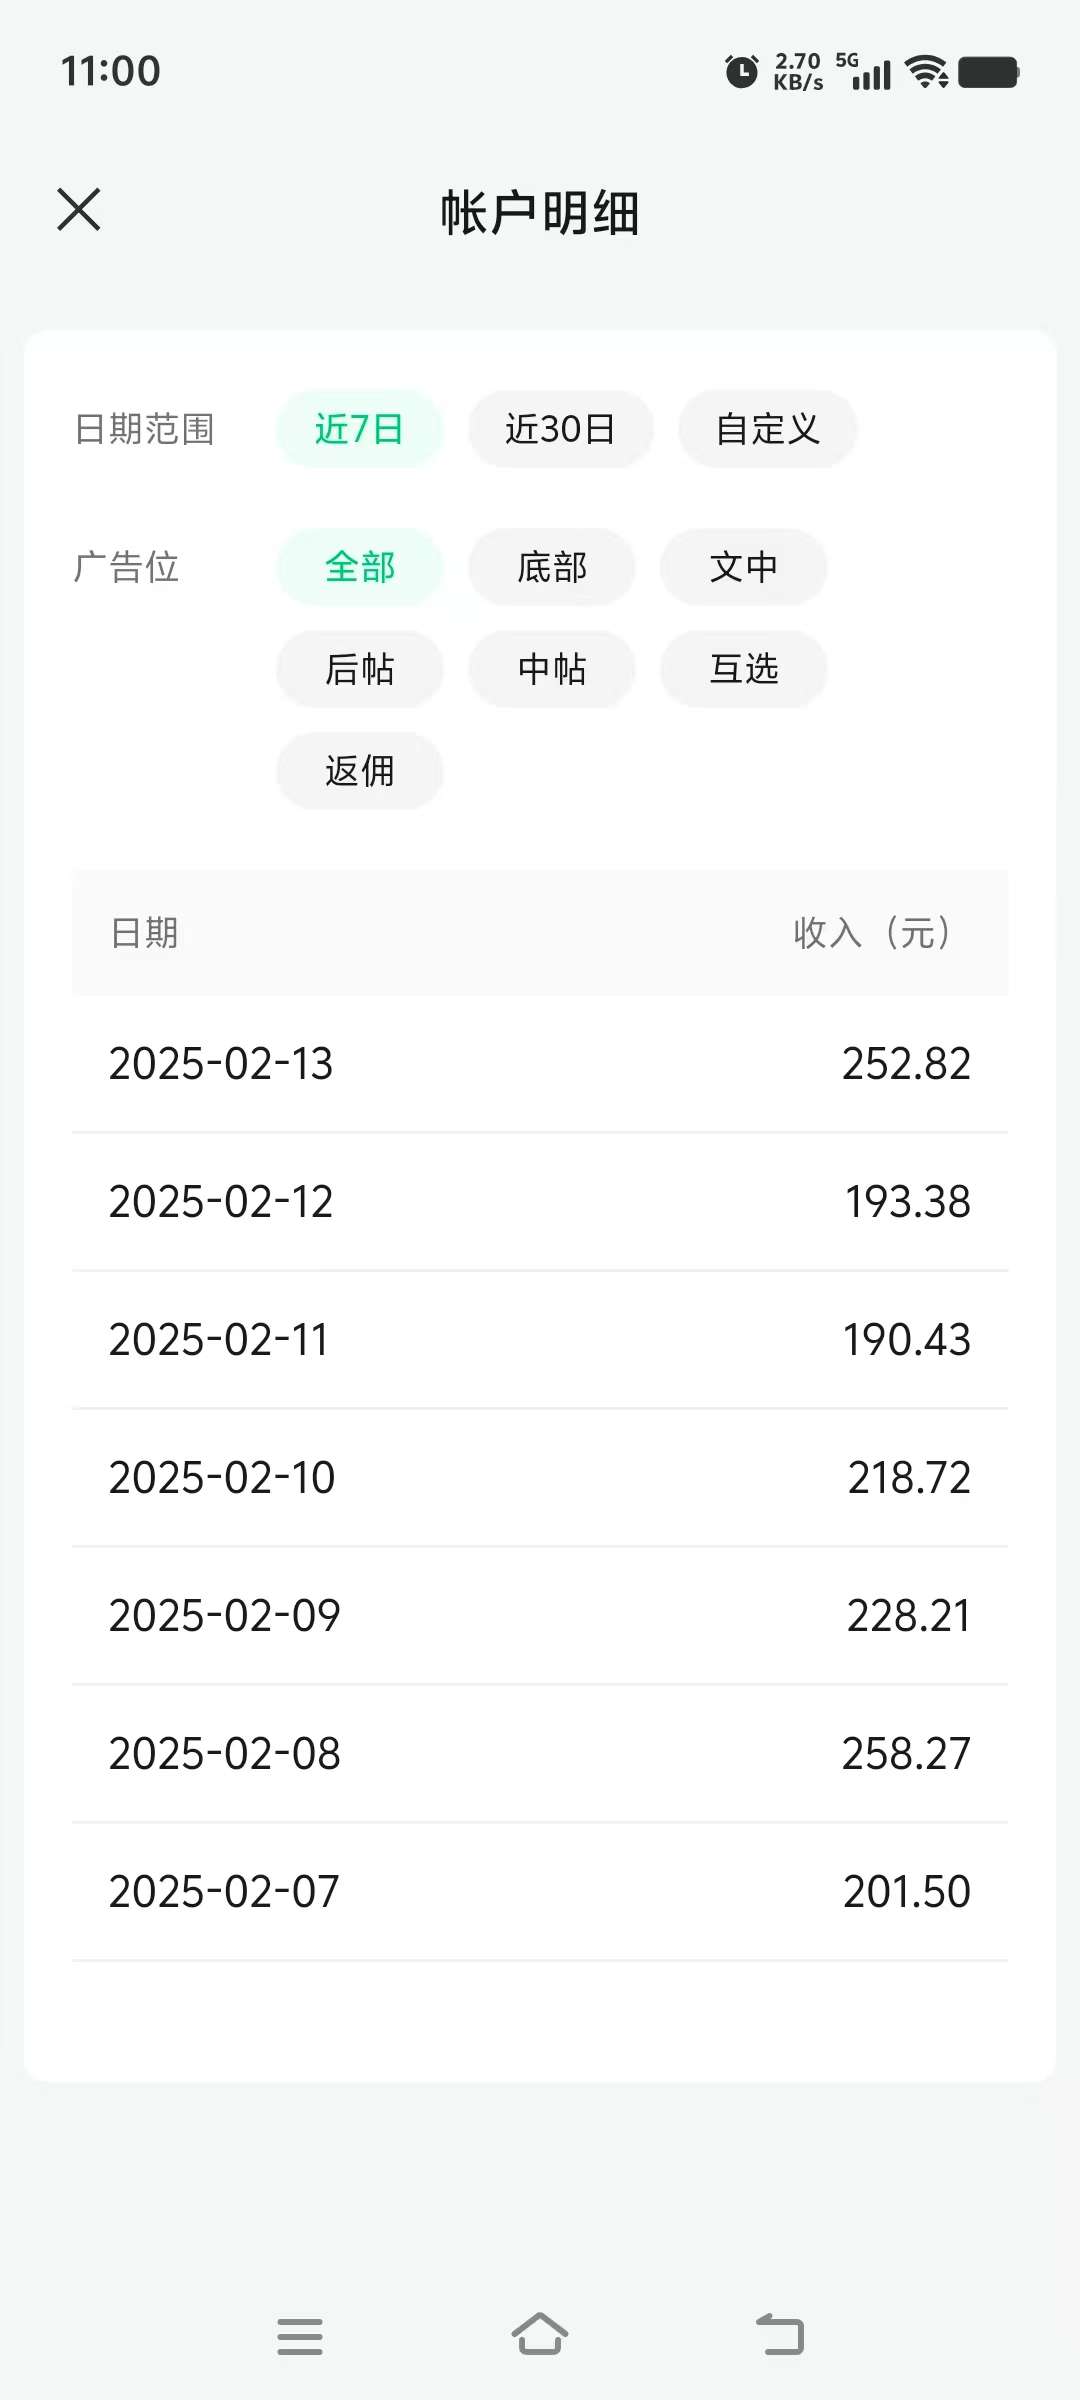This screenshot has width=1080, height=2400.
Task: Filter ad slots by 全部
Action: (360, 567)
